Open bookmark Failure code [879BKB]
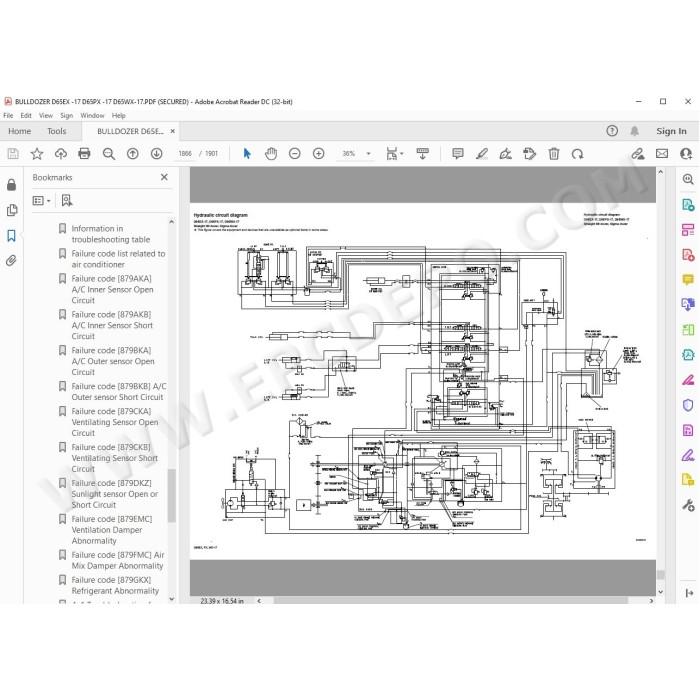The image size is (700, 700). click(x=119, y=392)
